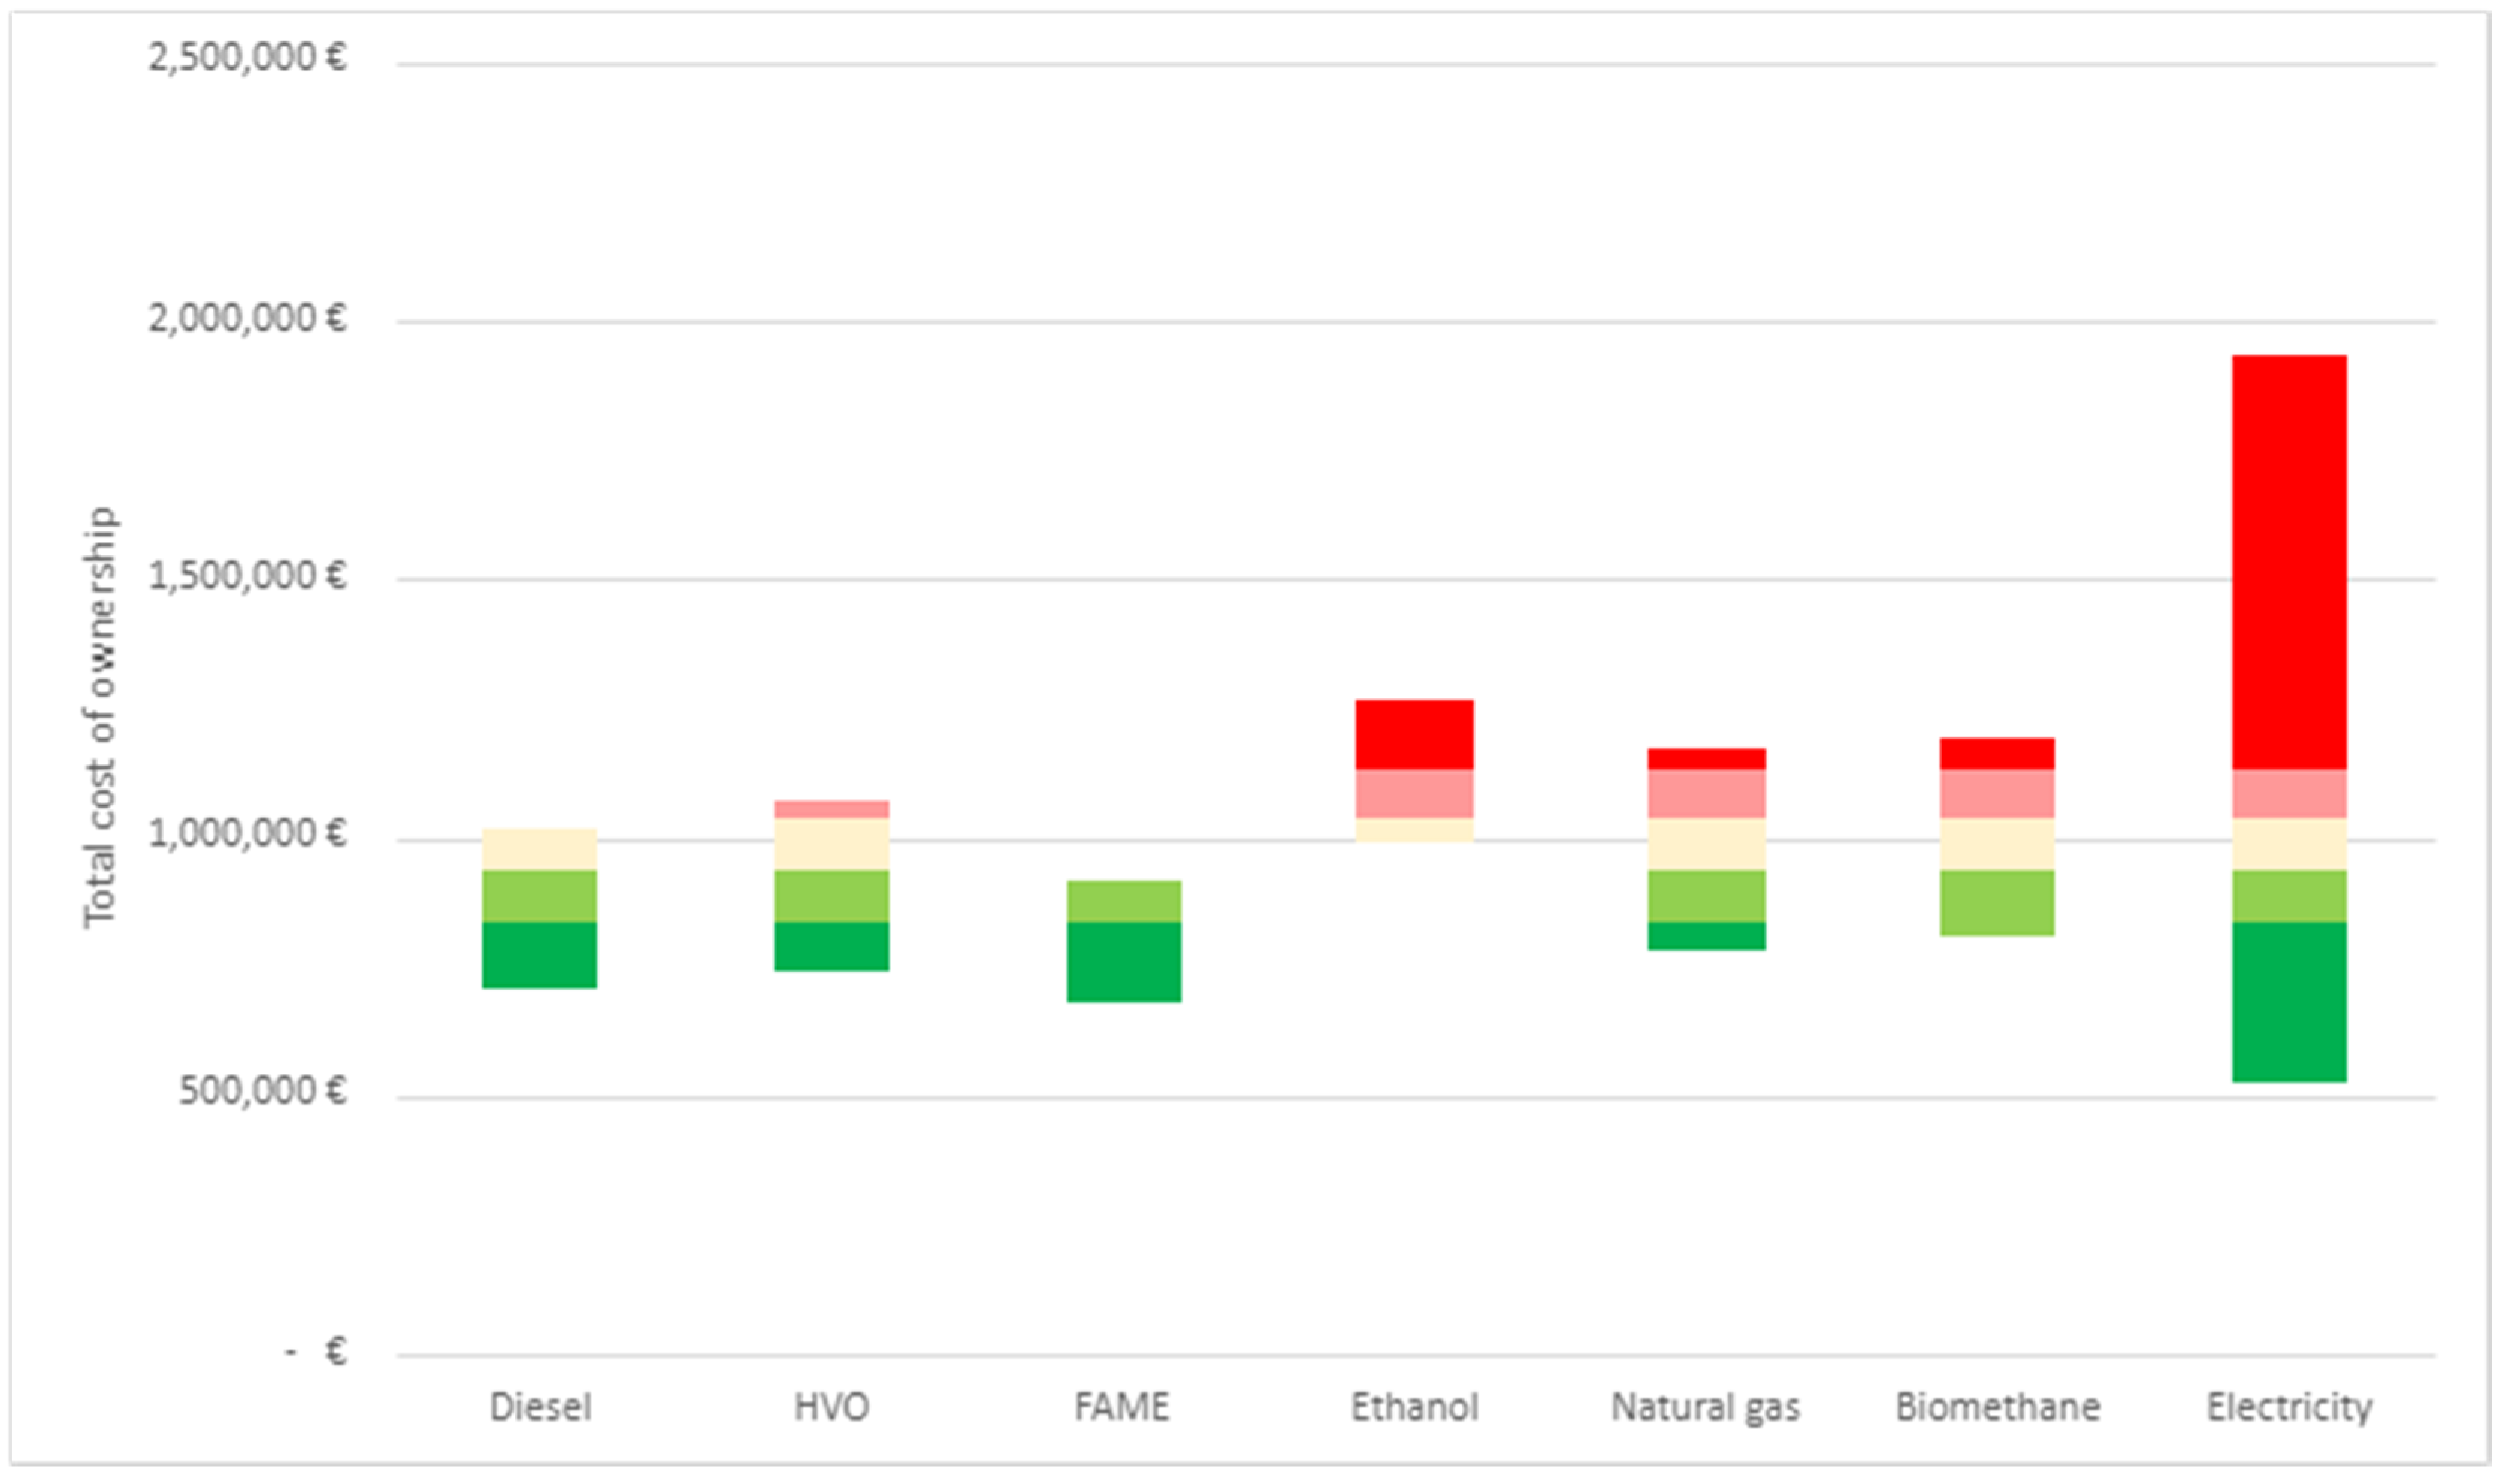Select the 1,500,000 € y-axis label
Viewport: 2503px width, 1484px height.
247,577
